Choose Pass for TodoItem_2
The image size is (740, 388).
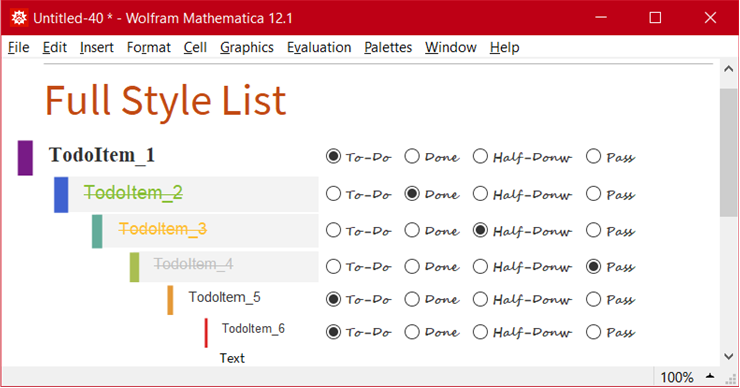click(593, 194)
